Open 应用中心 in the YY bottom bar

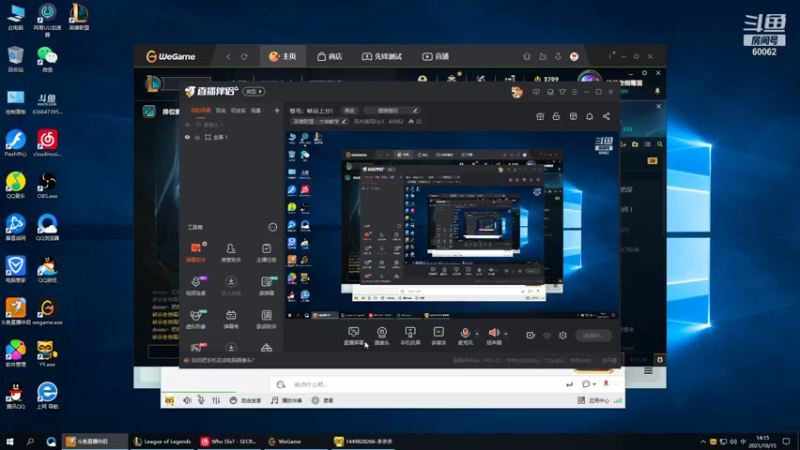(x=593, y=401)
